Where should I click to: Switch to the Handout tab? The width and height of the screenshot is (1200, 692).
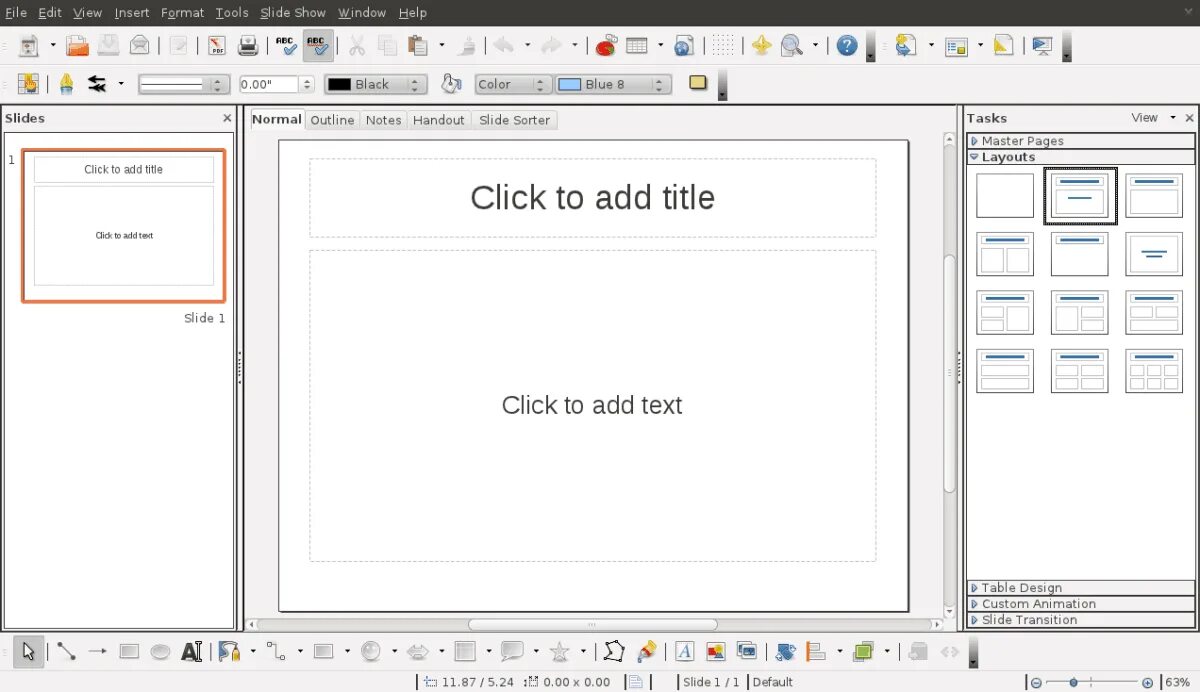438,120
